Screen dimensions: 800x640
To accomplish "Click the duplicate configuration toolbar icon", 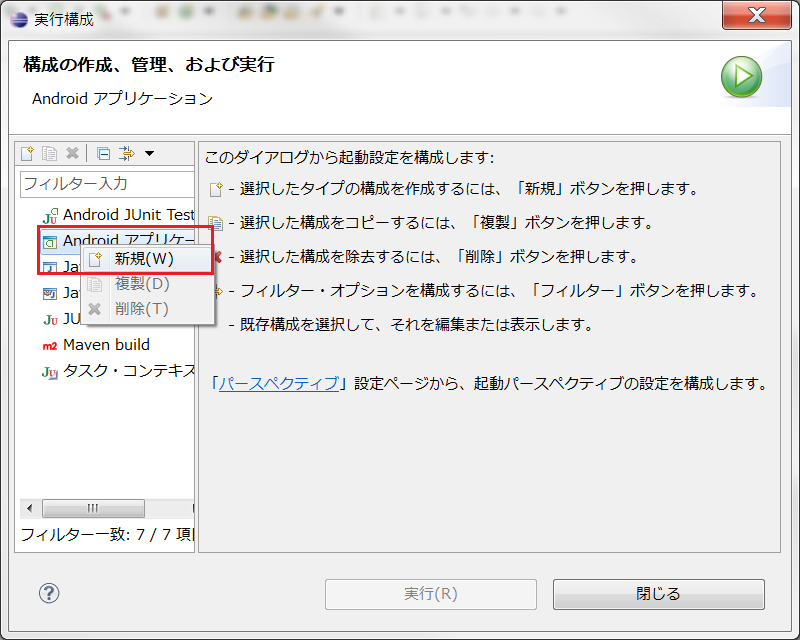I will 49,153.
